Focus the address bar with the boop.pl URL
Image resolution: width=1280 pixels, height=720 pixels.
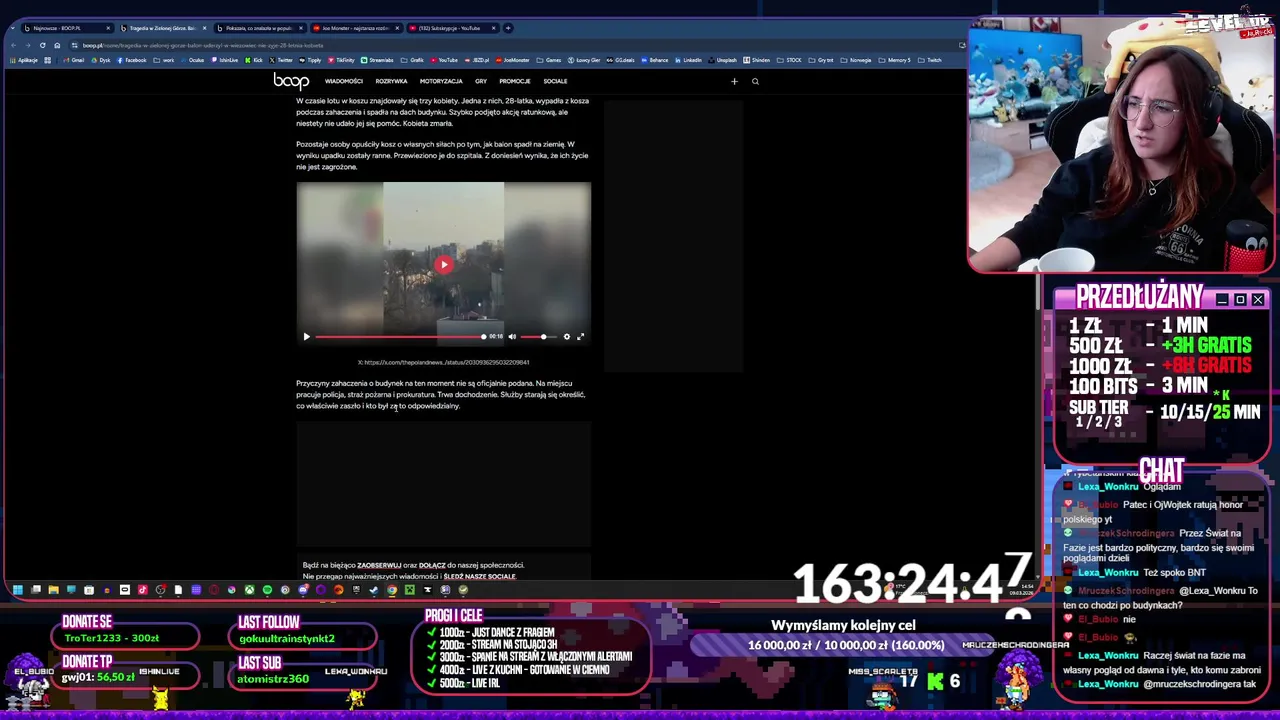(x=510, y=45)
